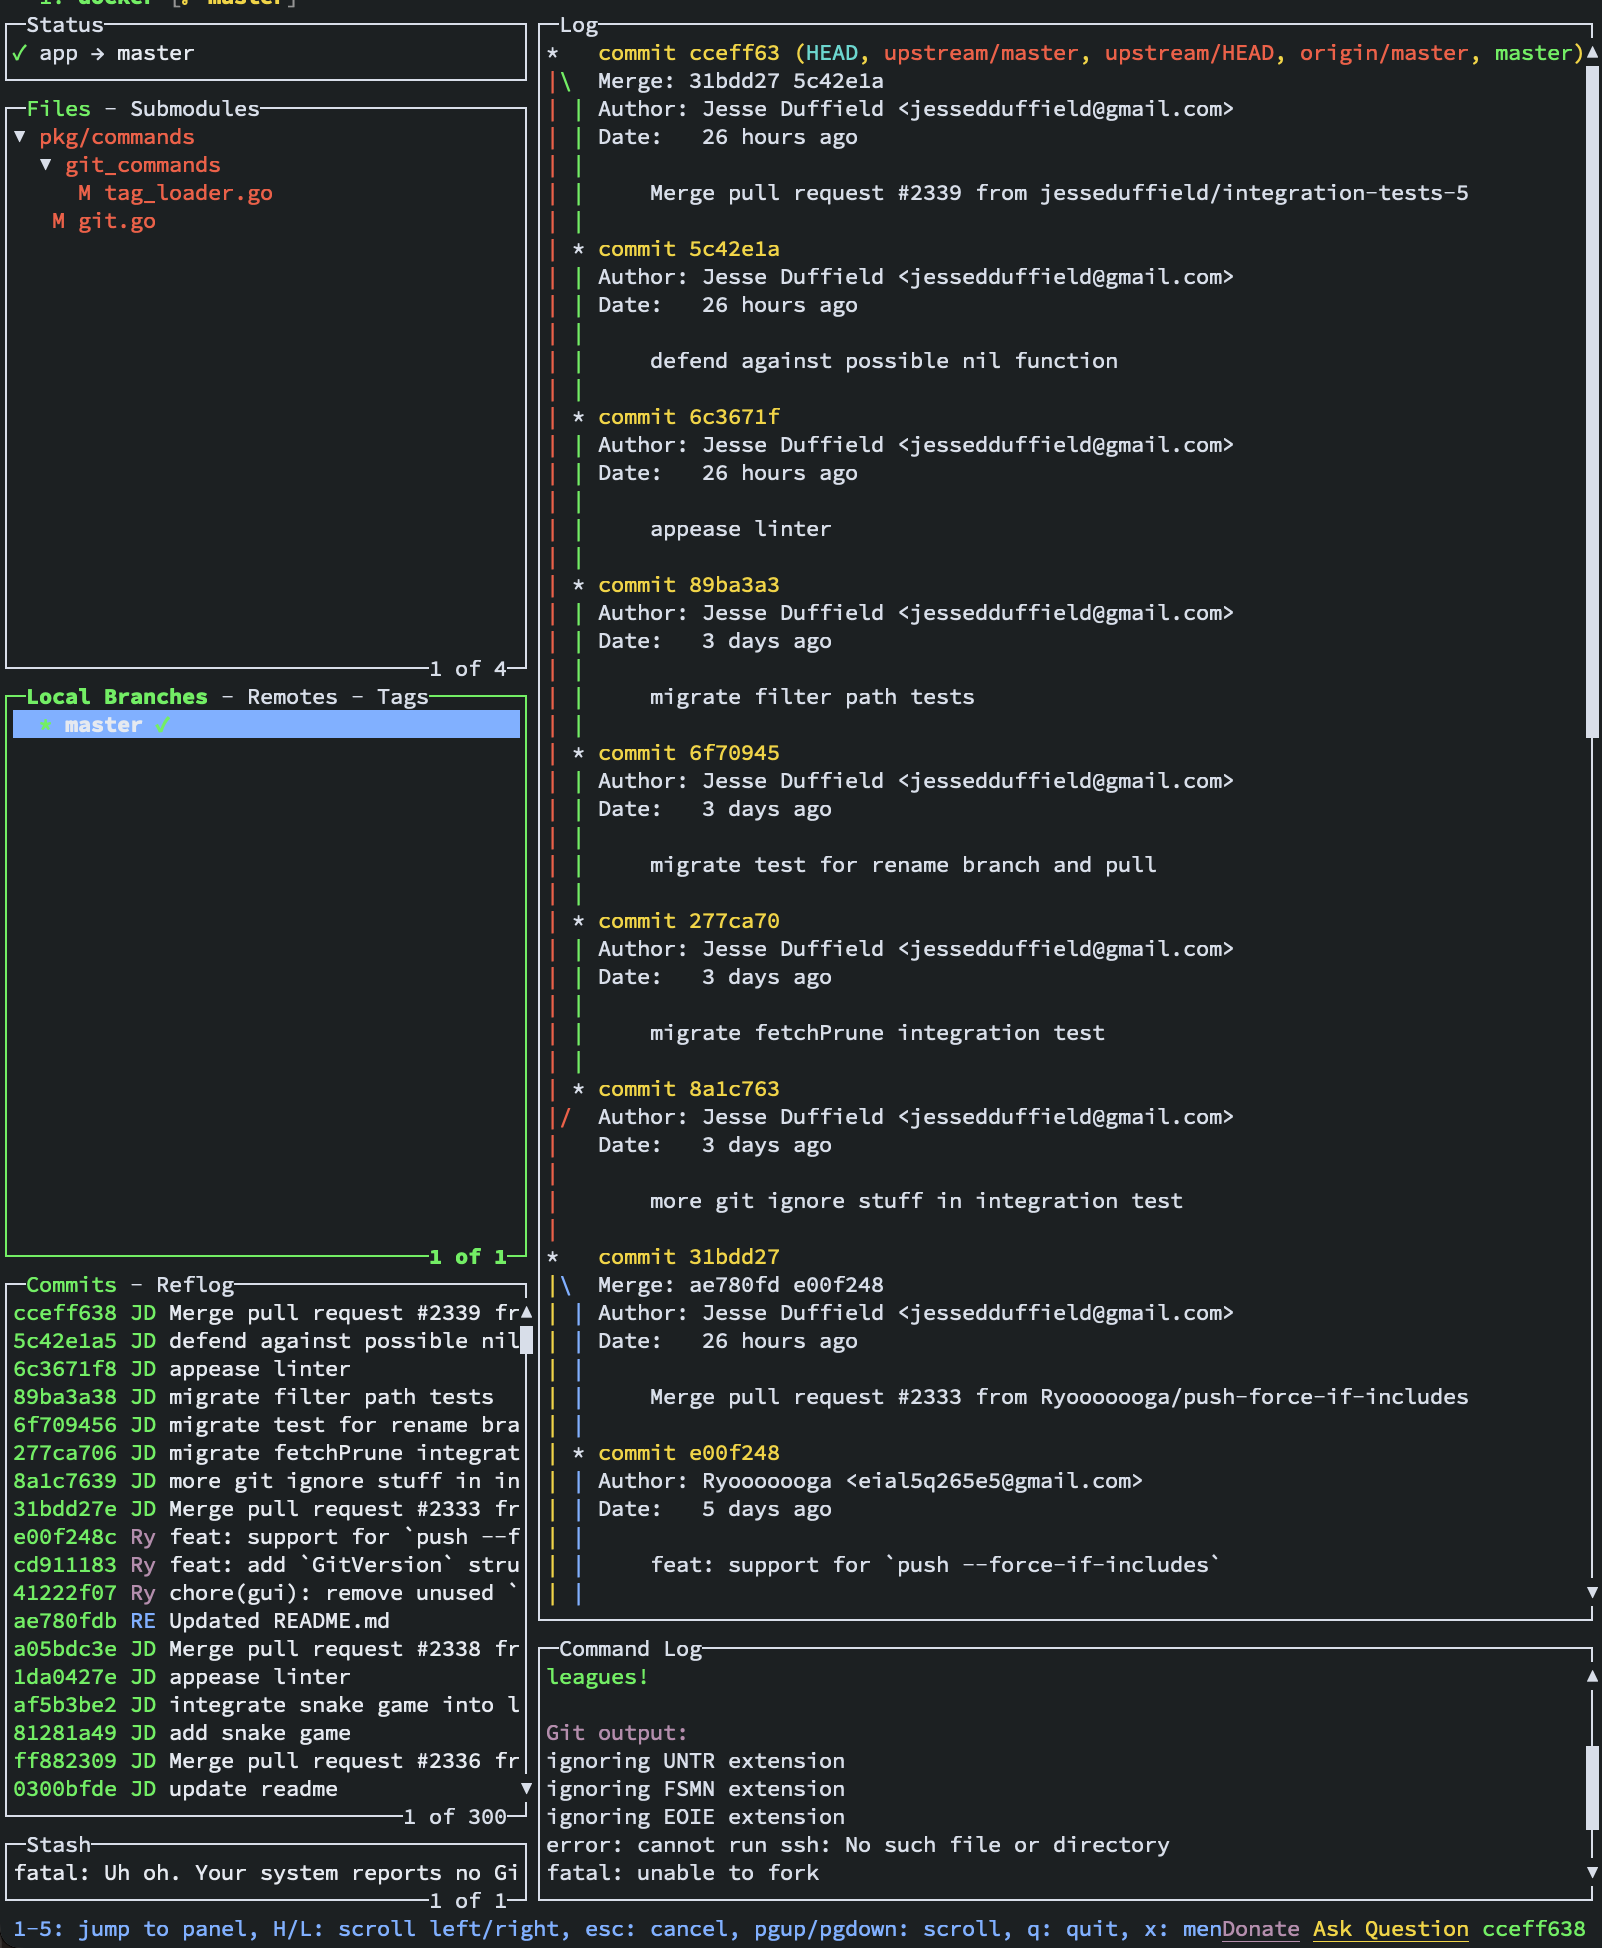
Task: Click the Stash fatal error entry
Action: coord(266,1873)
